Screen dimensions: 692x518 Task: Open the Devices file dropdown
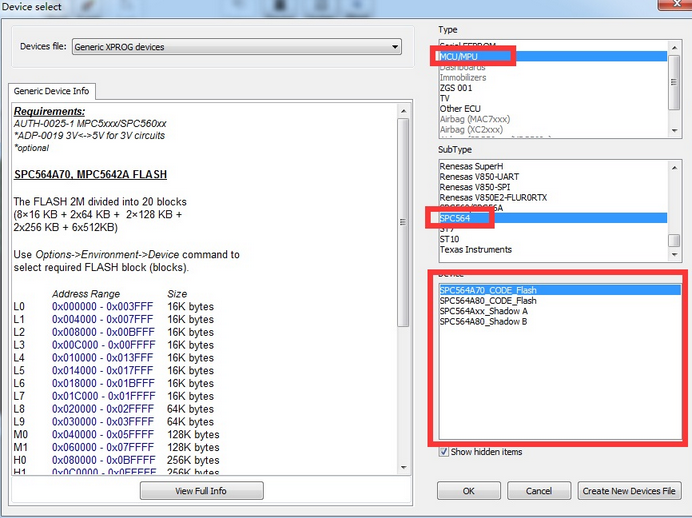(x=237, y=47)
